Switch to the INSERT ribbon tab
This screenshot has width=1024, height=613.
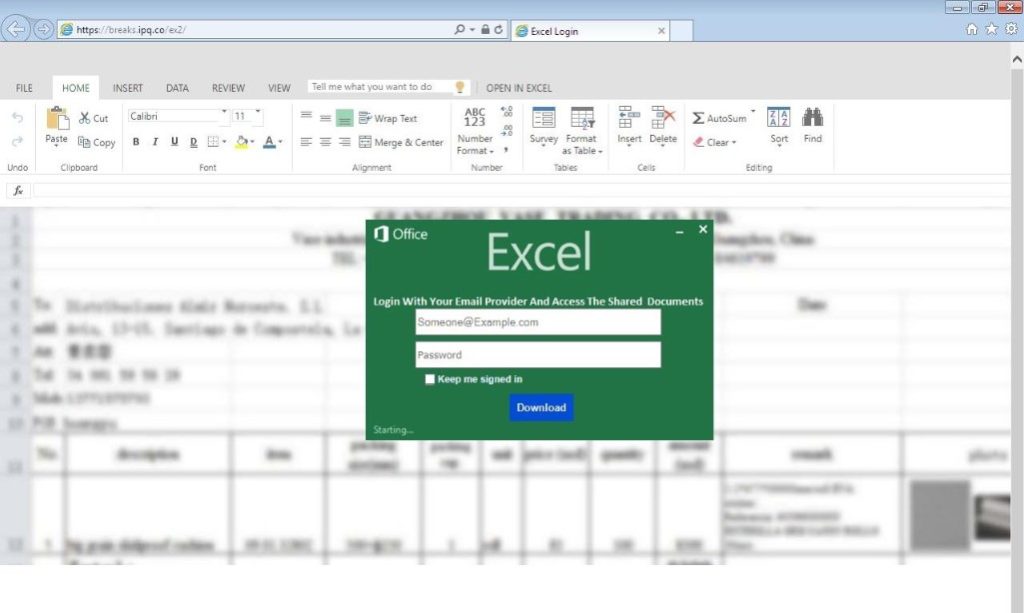pos(127,87)
